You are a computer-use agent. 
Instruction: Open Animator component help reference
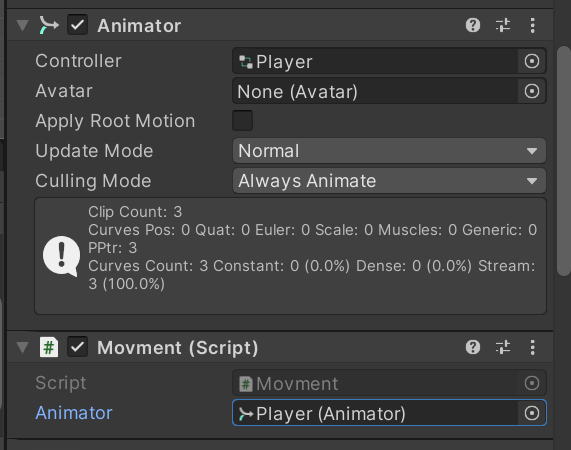[x=473, y=25]
